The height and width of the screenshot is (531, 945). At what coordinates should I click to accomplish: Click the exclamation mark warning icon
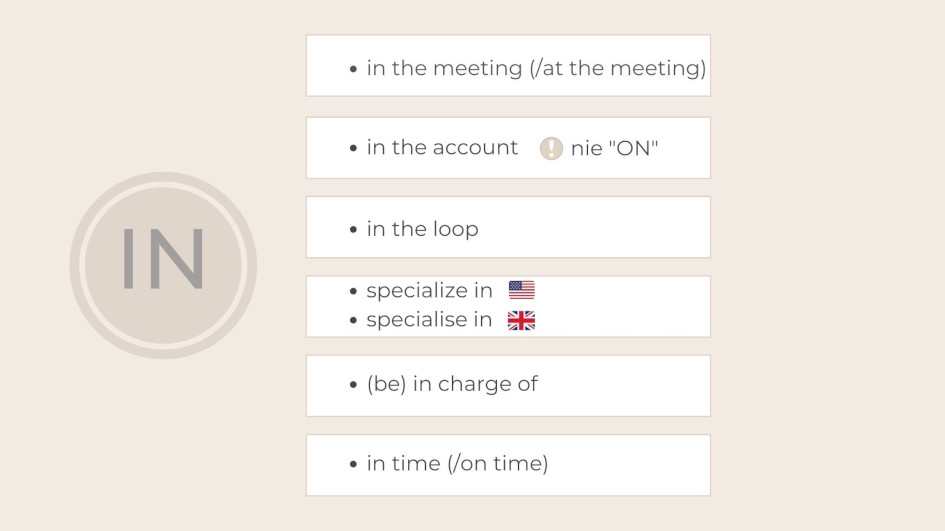551,149
